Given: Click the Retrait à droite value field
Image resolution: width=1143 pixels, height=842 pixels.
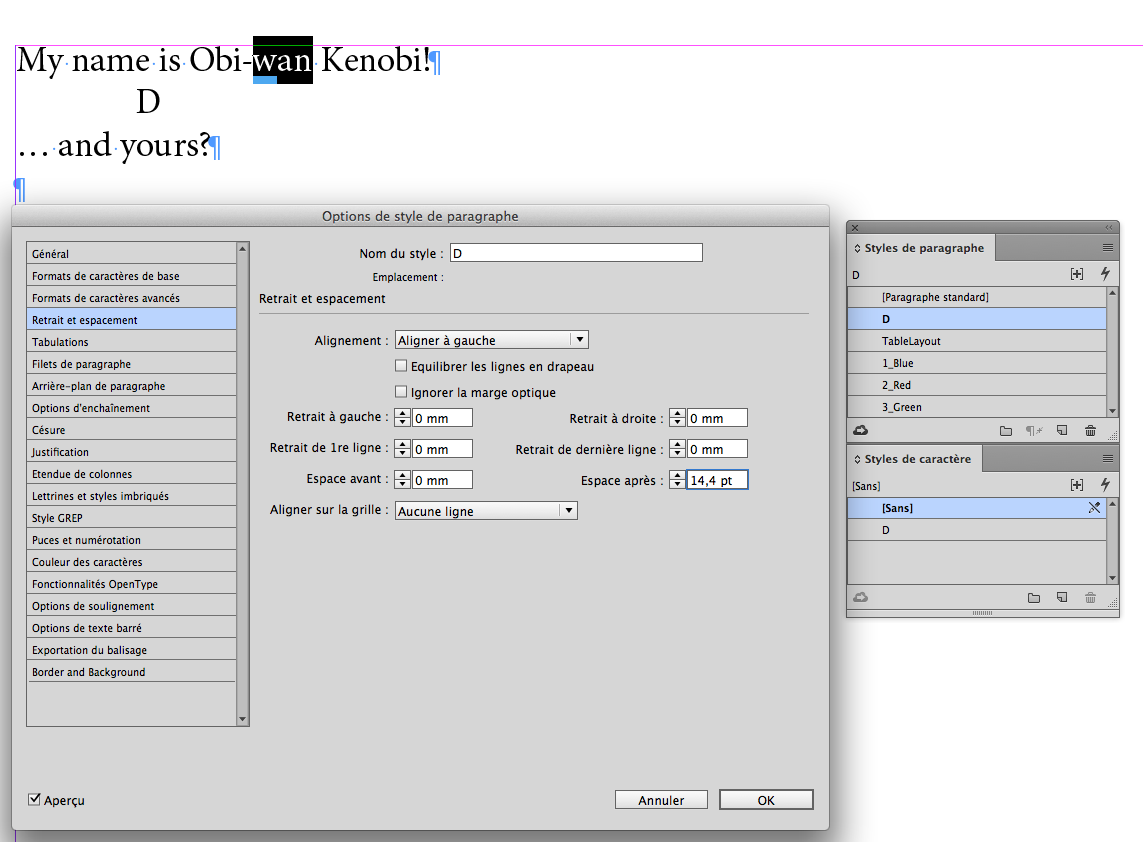Looking at the screenshot, I should pyautogui.click(x=717, y=418).
